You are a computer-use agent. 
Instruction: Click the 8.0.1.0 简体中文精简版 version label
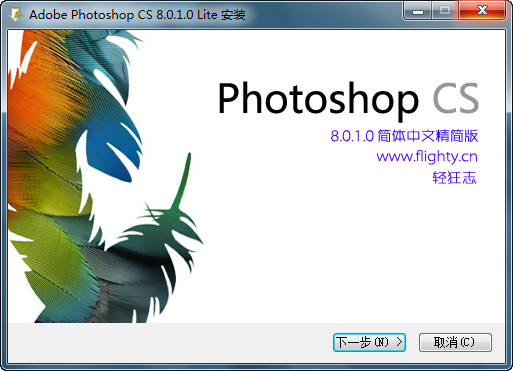[x=404, y=136]
